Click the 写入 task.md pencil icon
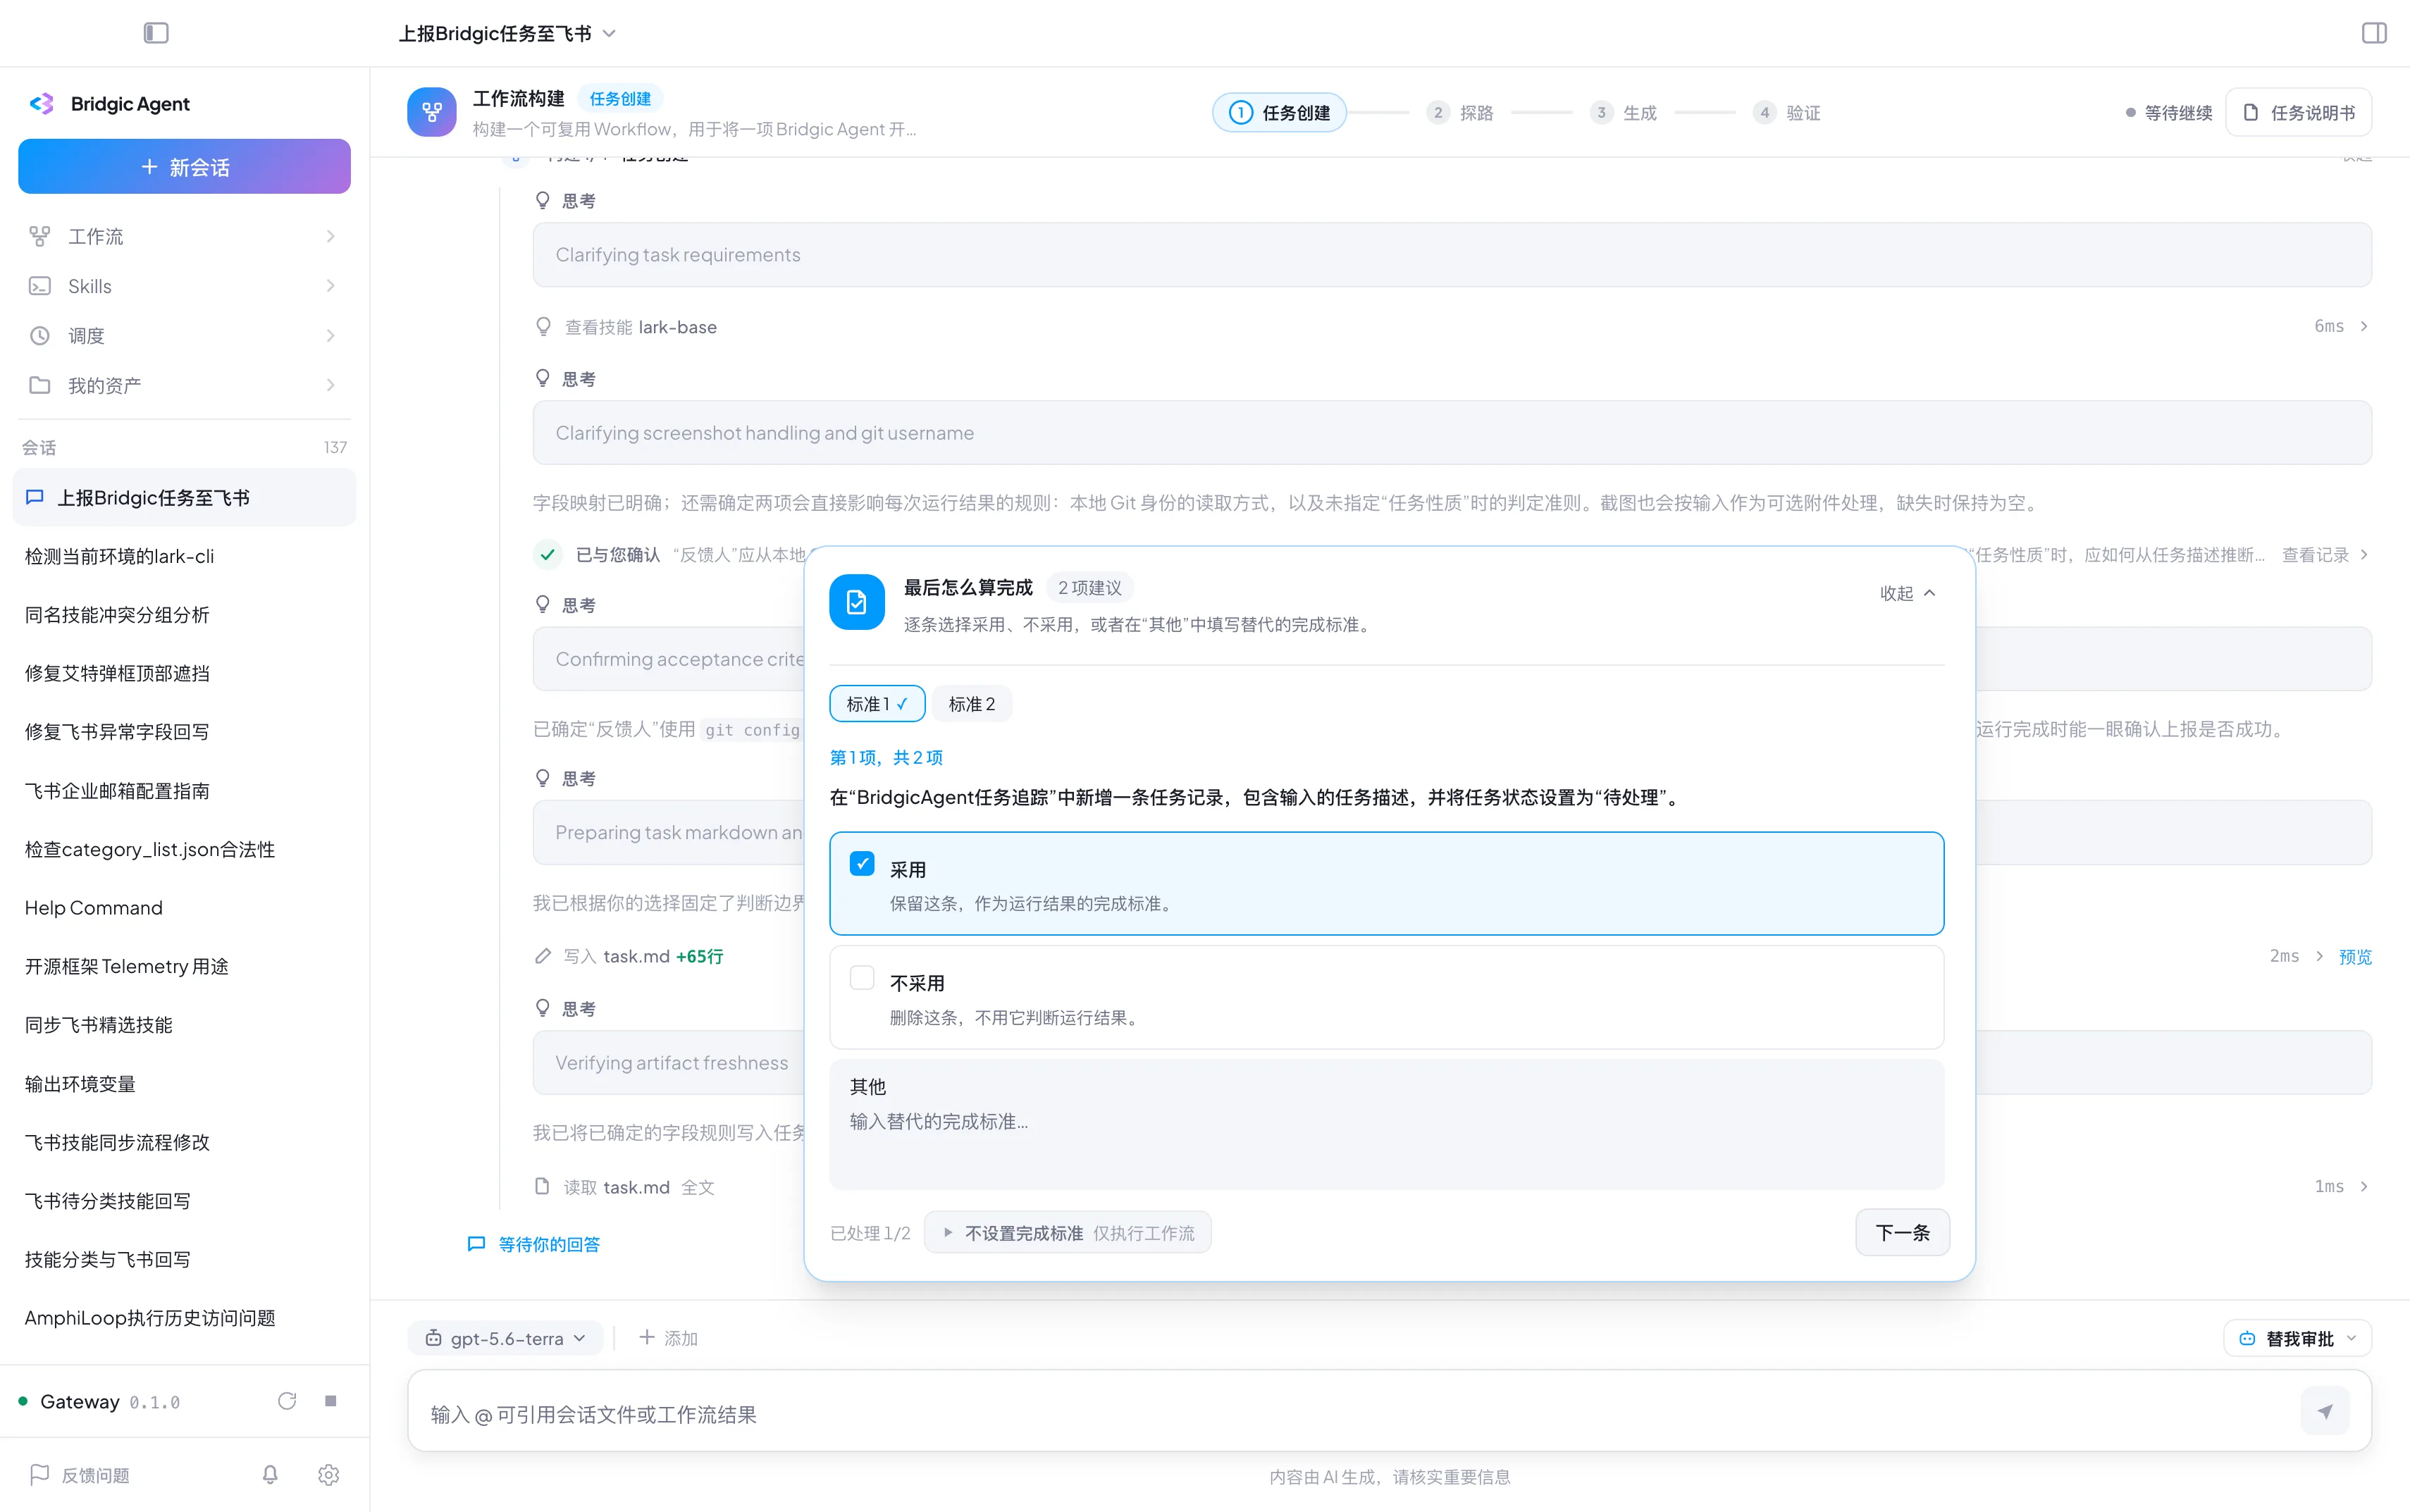The image size is (2410, 1512). 543,956
